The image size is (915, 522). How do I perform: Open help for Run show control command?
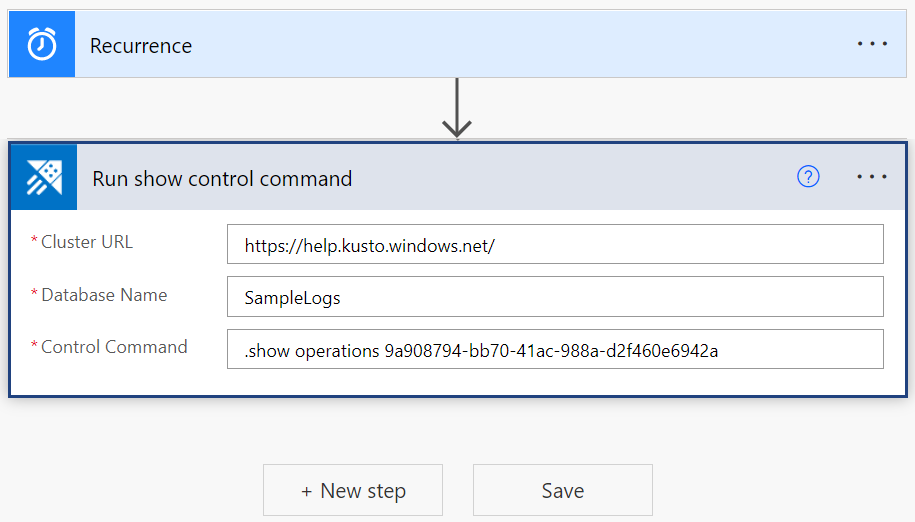click(x=808, y=177)
